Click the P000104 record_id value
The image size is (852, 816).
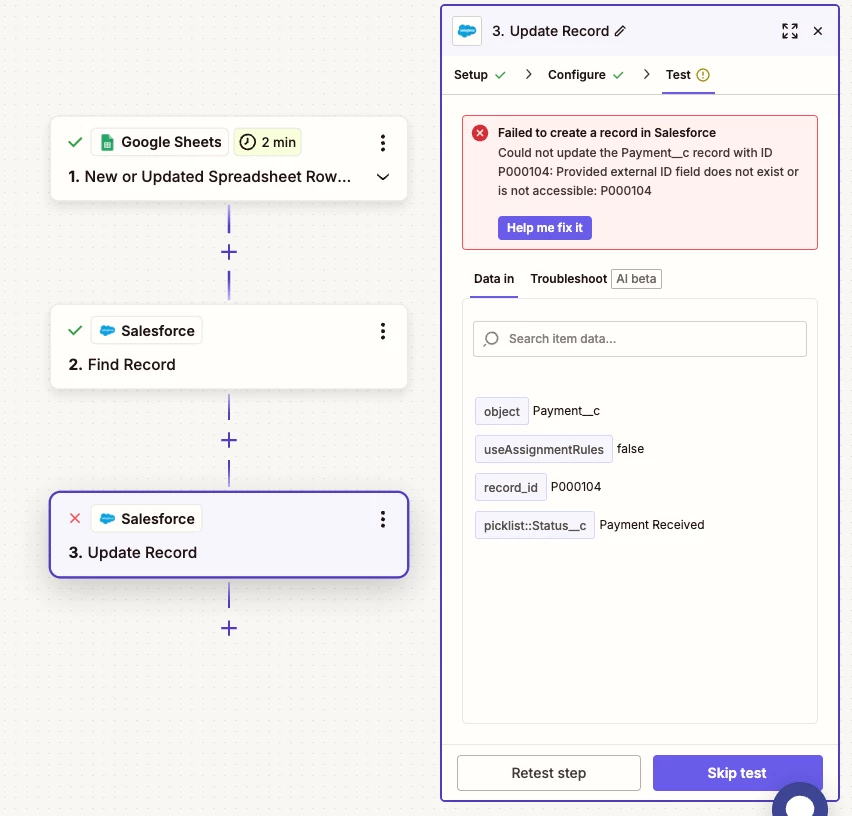click(576, 487)
